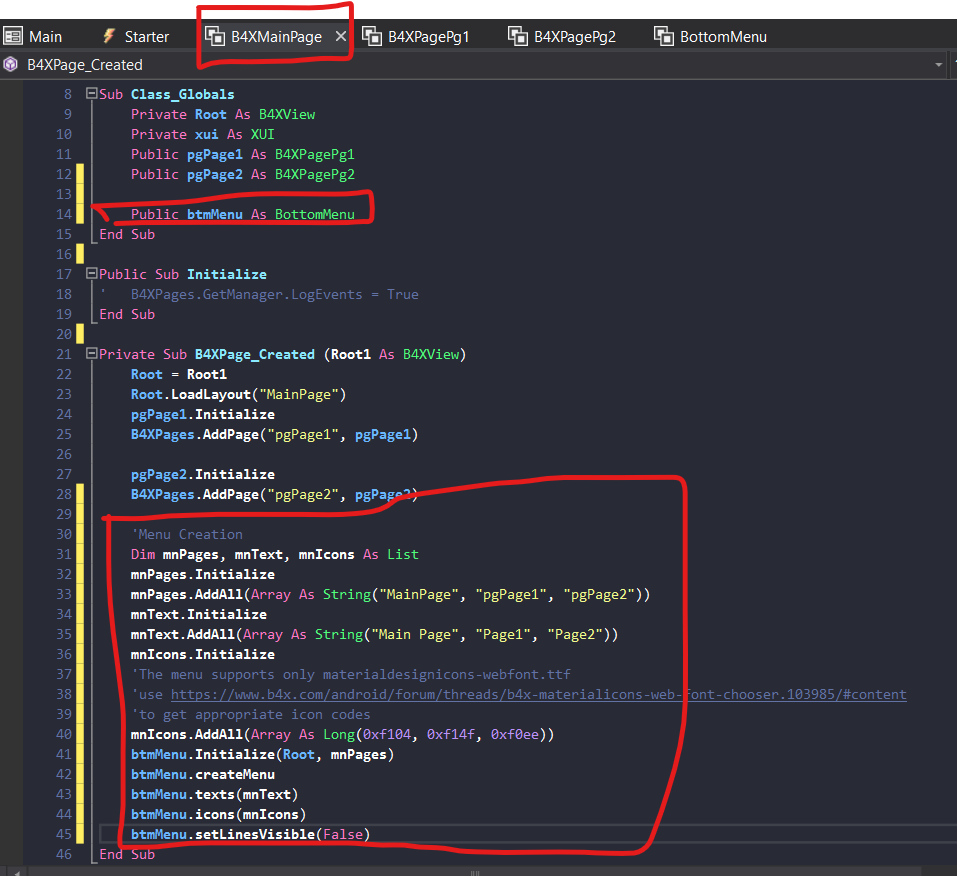Click the class icon on BottomMenu tab
This screenshot has height=876, width=957.
[664, 37]
